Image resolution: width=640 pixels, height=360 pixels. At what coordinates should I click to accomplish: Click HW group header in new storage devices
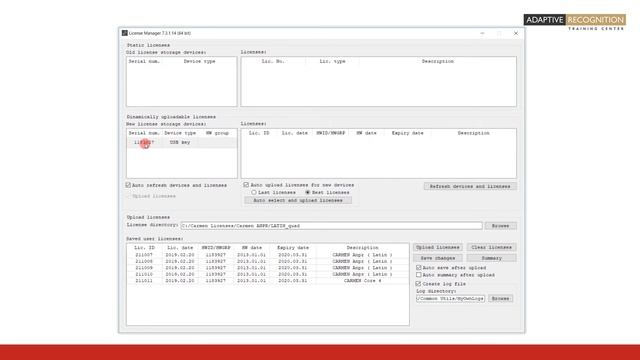coord(217,133)
